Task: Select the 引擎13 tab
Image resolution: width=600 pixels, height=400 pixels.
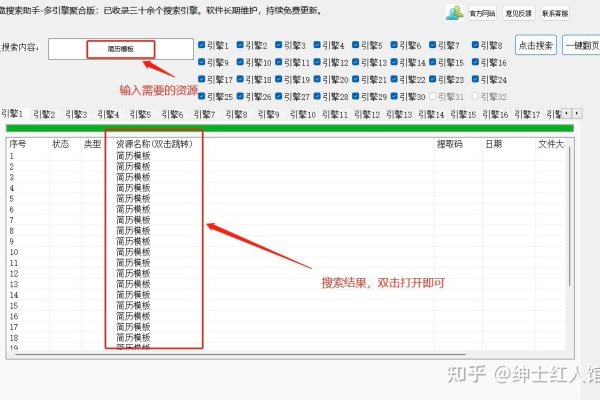Action: click(399, 114)
